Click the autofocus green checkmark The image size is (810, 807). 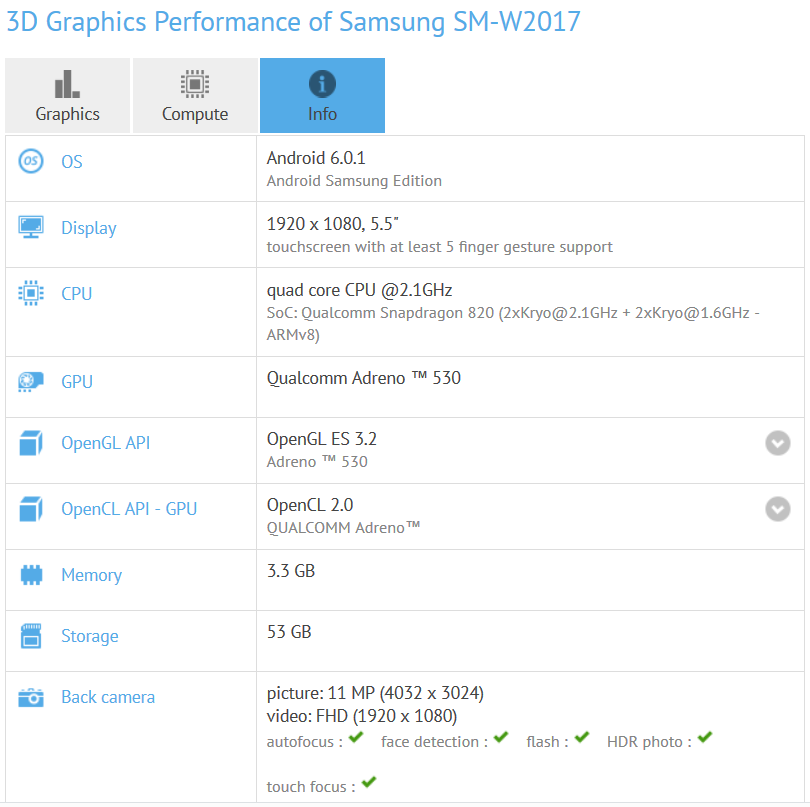click(355, 739)
